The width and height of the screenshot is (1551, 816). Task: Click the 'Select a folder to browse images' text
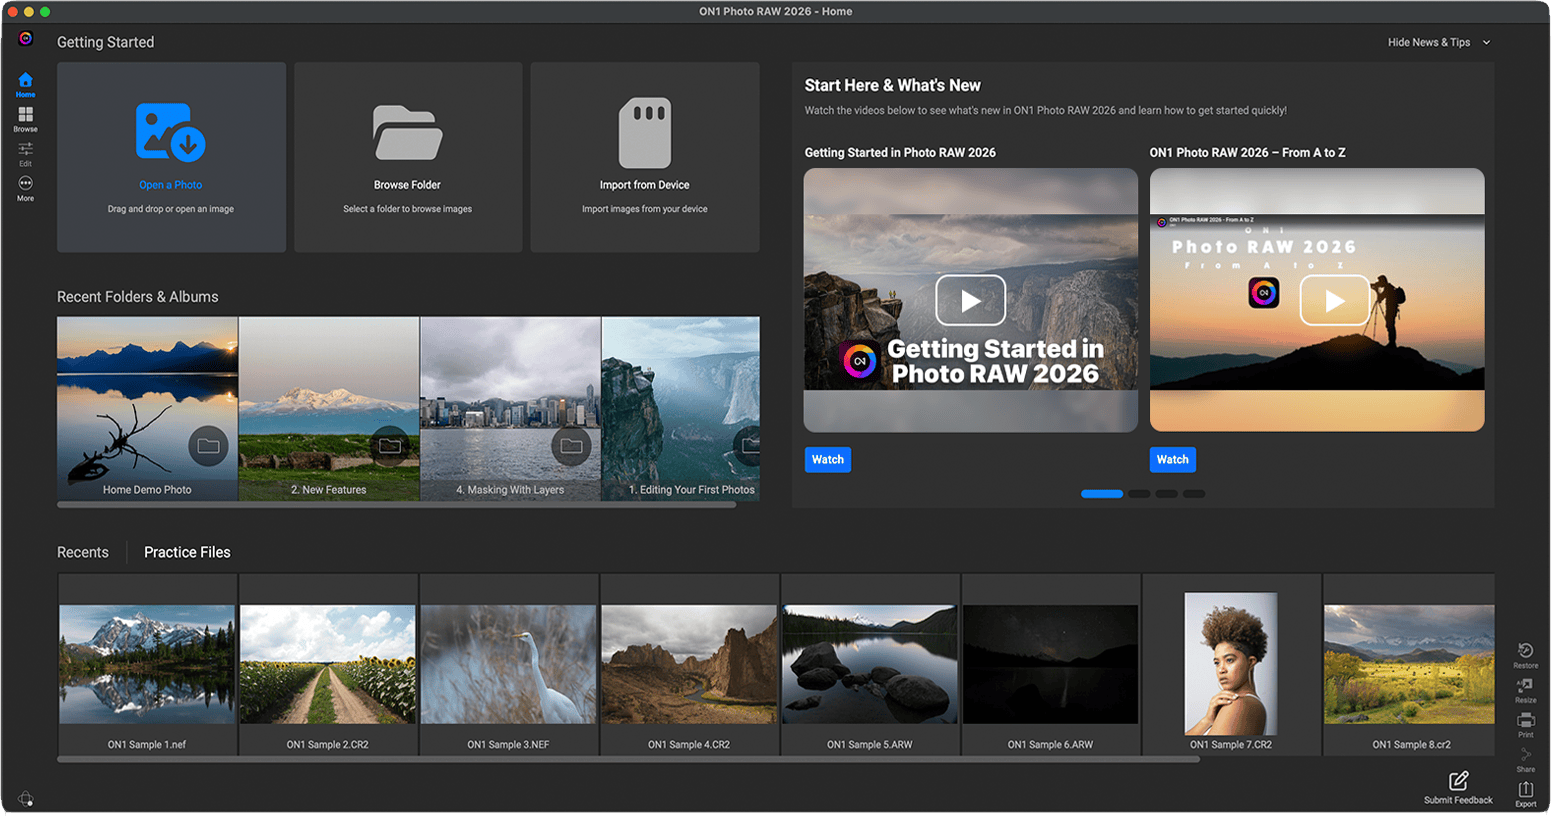408,209
